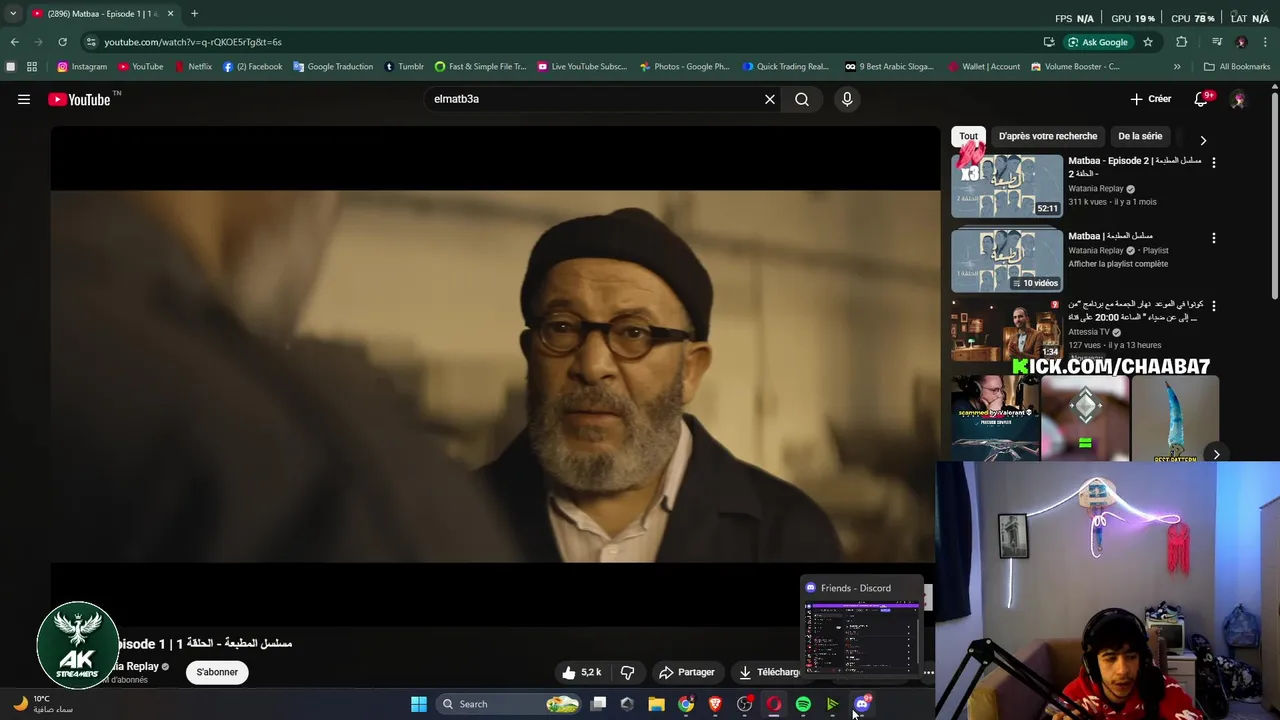Open File Explorer from the taskbar

click(x=656, y=704)
